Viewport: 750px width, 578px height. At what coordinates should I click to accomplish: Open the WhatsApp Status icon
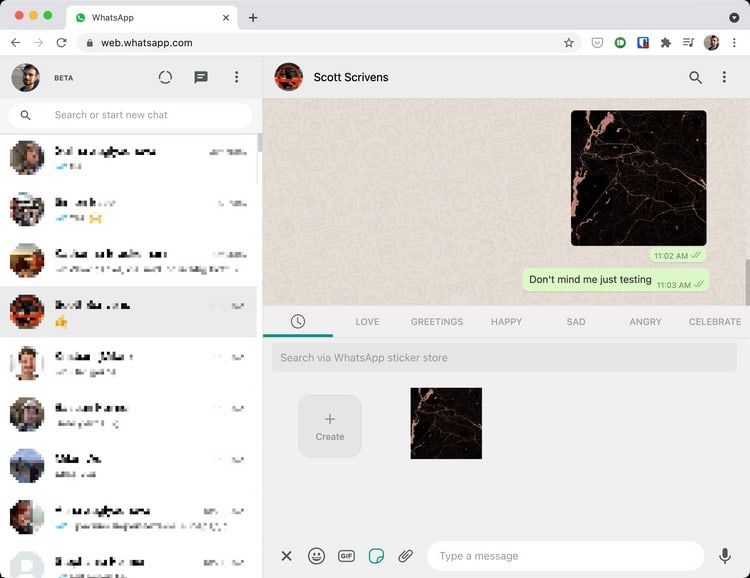point(165,77)
